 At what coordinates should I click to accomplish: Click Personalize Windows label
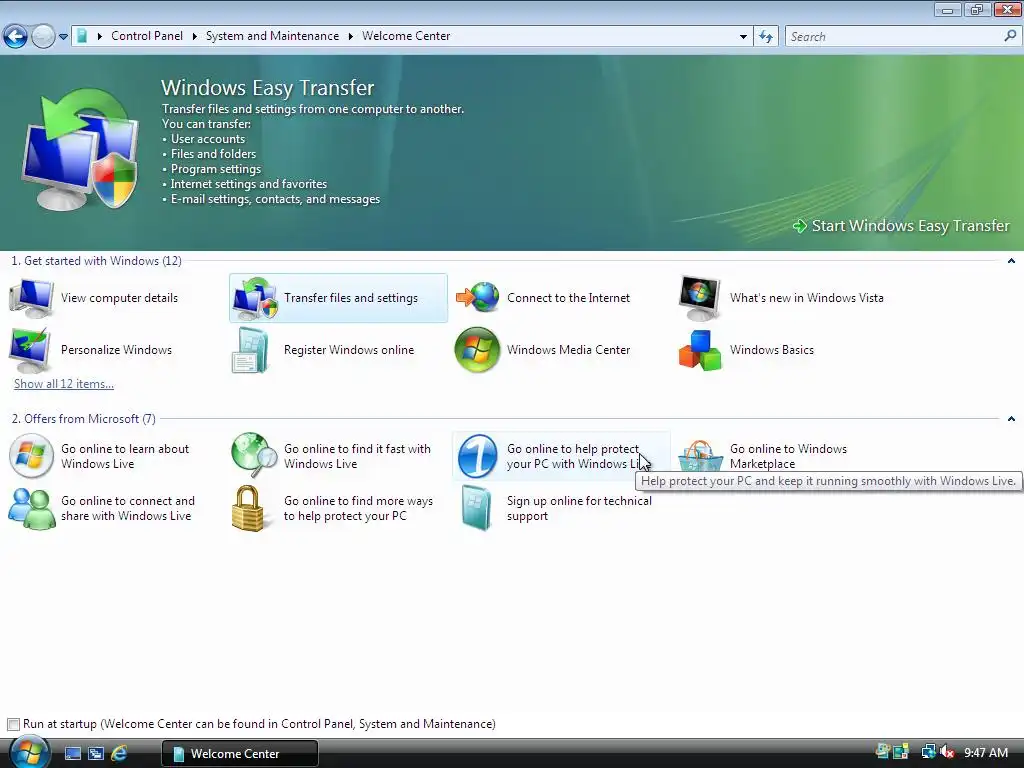coord(116,350)
